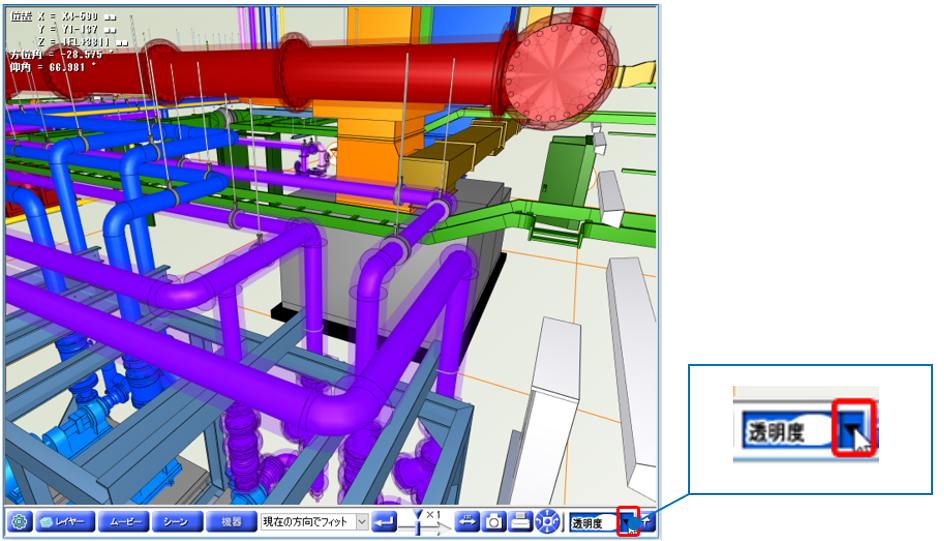Open the settings gear icon
Viewport: 944px width, 541px height.
click(x=17, y=521)
